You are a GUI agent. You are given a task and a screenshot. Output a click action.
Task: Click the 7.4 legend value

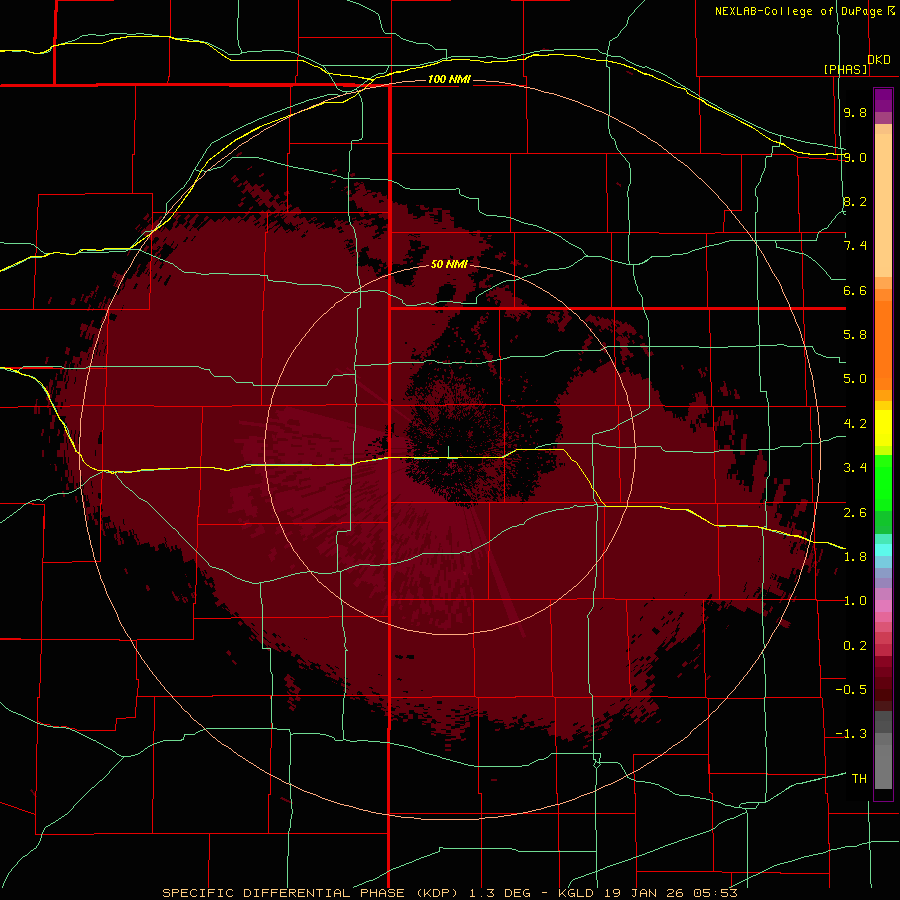pyautogui.click(x=855, y=246)
